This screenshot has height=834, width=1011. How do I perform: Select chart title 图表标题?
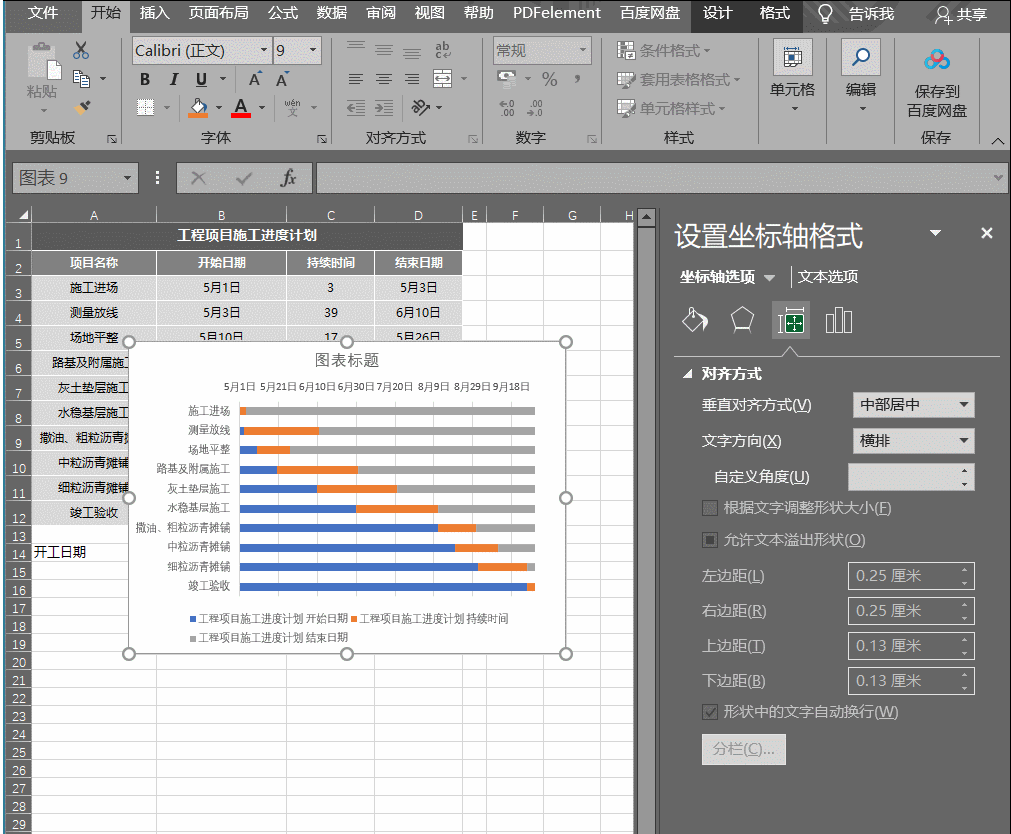pos(347,360)
